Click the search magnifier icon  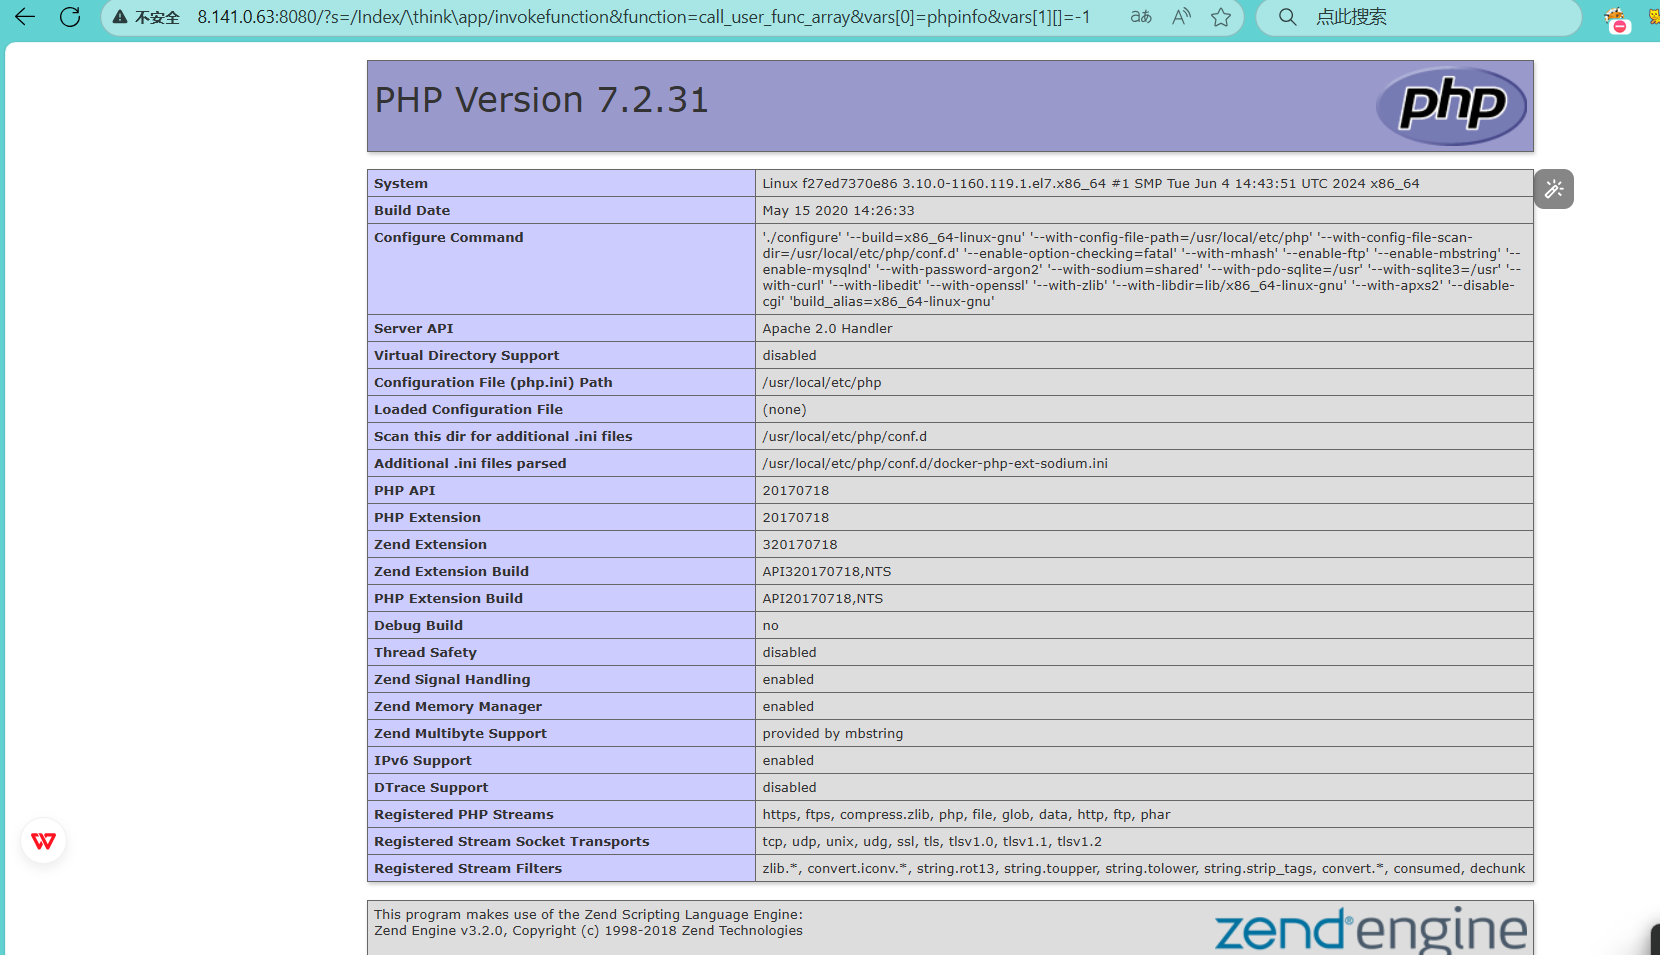(1288, 17)
